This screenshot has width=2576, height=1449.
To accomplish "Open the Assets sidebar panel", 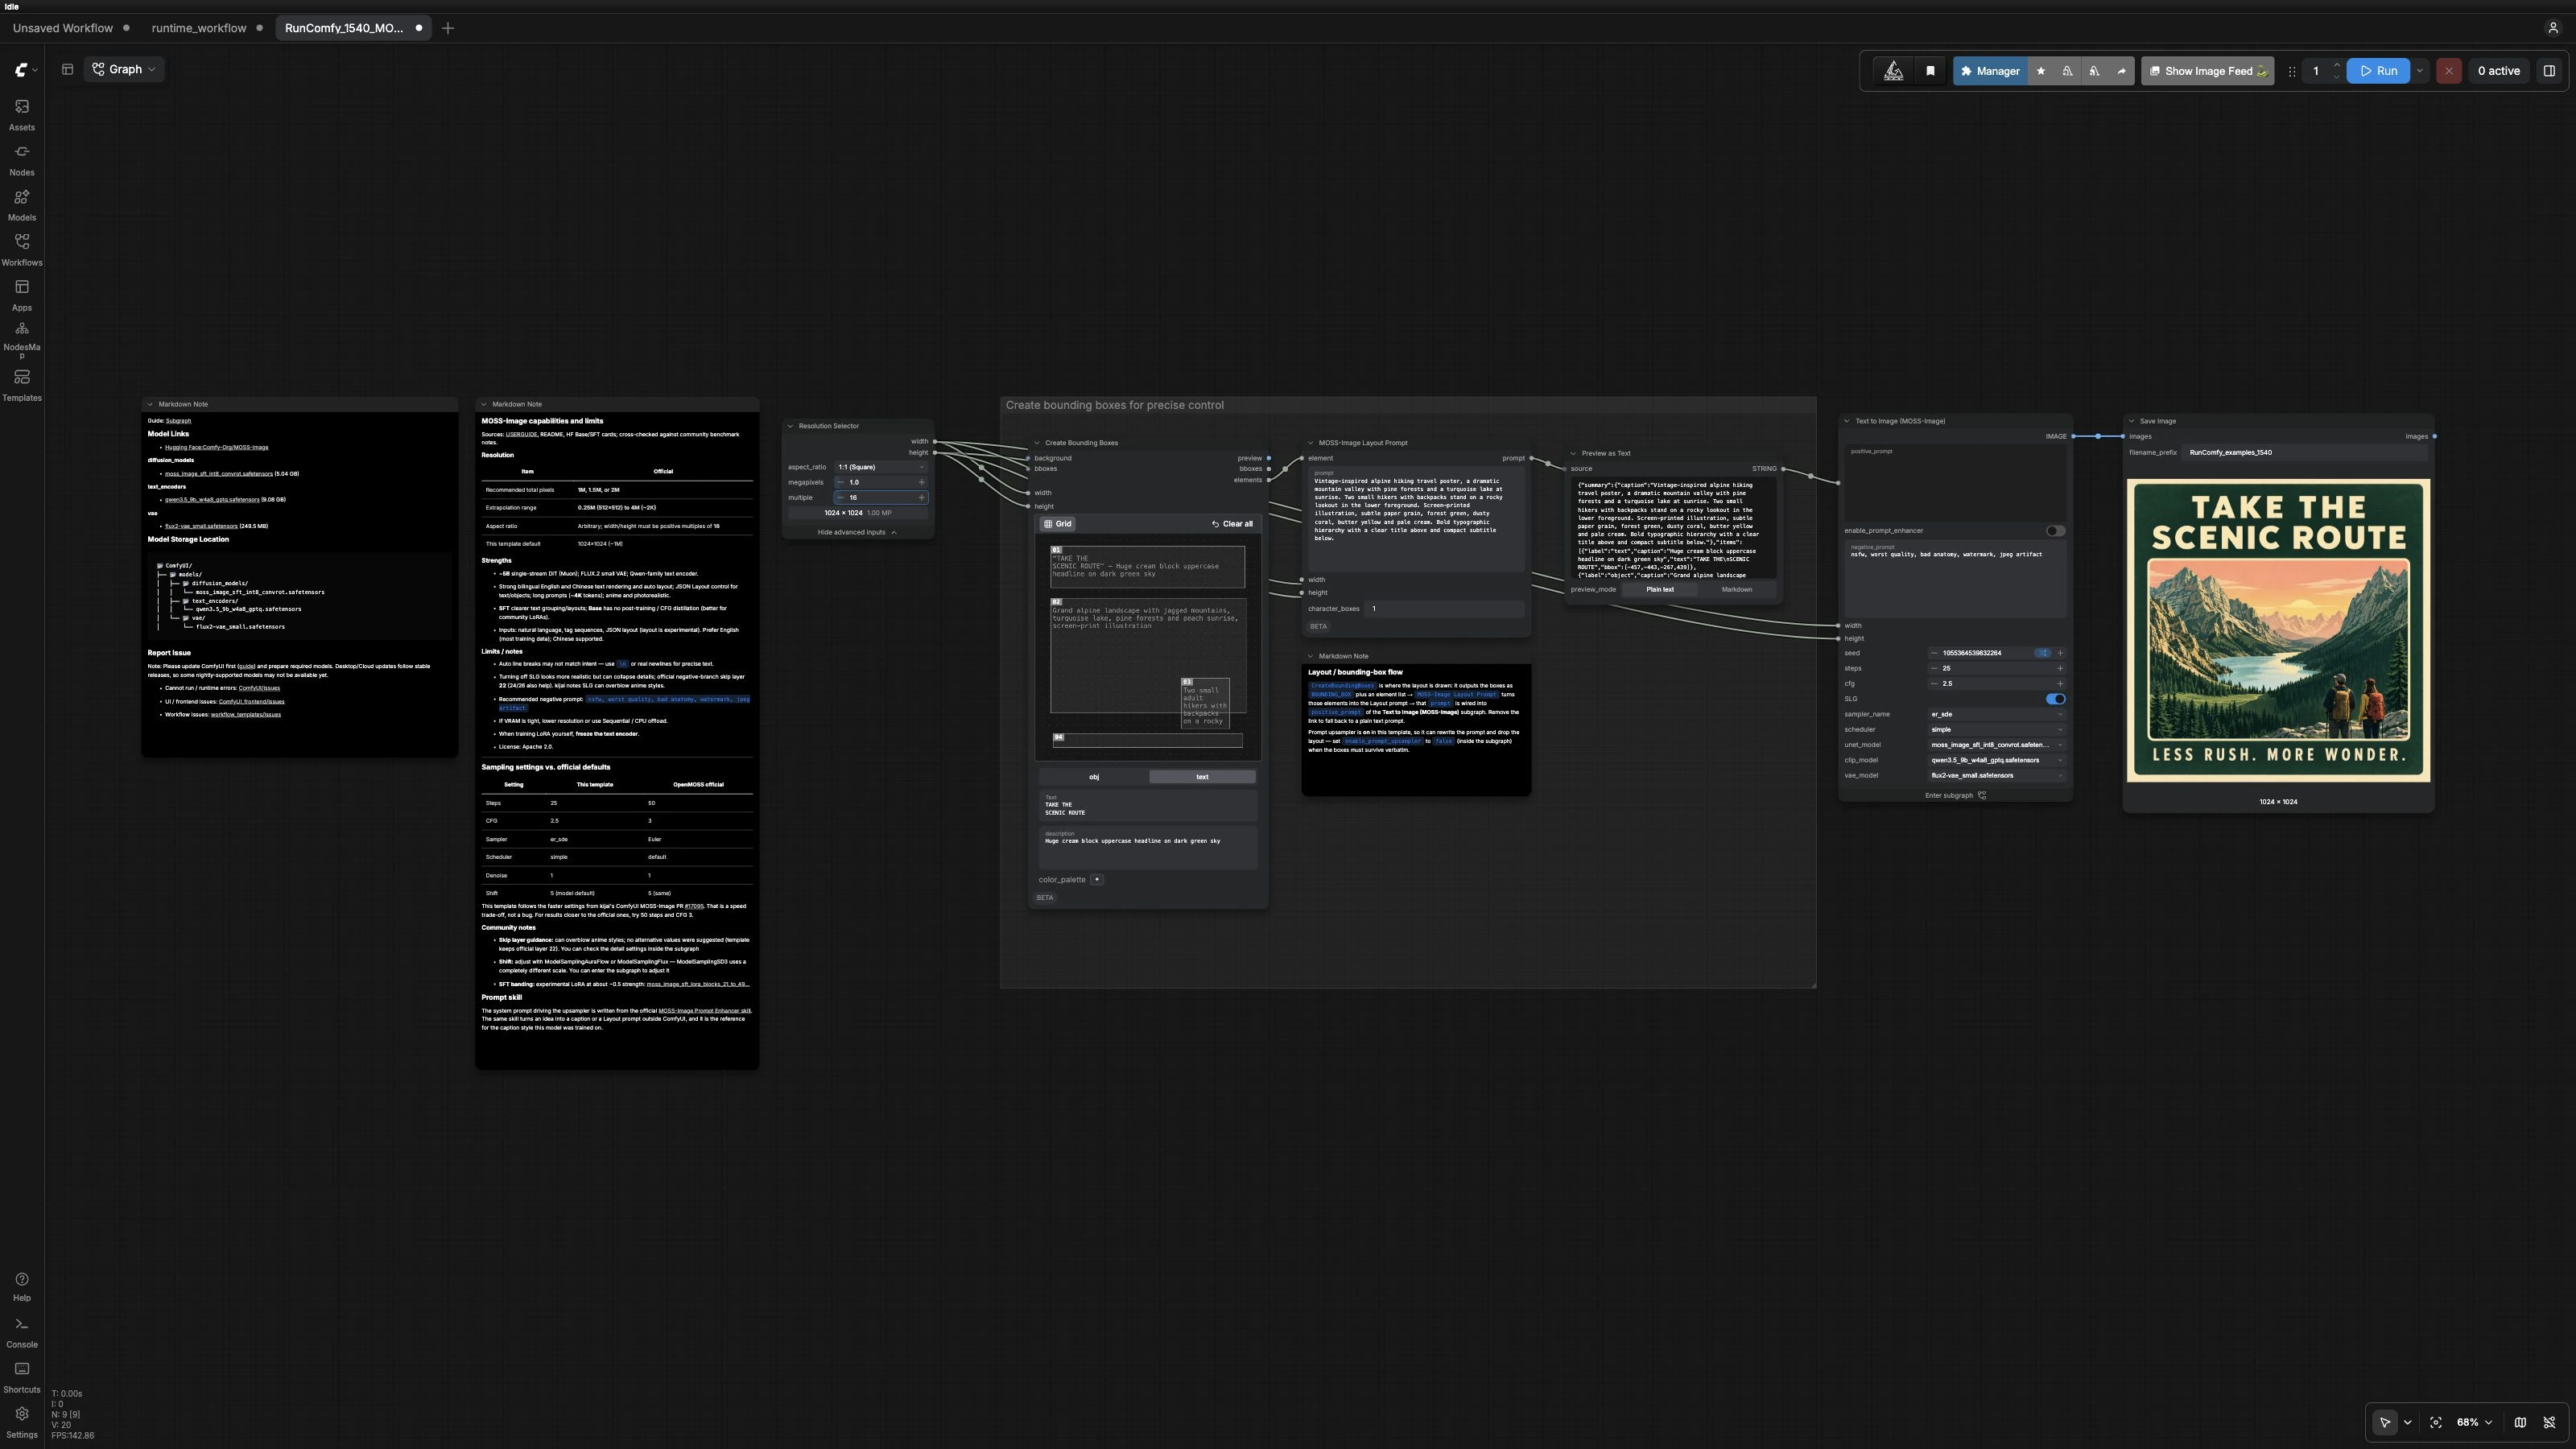I will [21, 115].
